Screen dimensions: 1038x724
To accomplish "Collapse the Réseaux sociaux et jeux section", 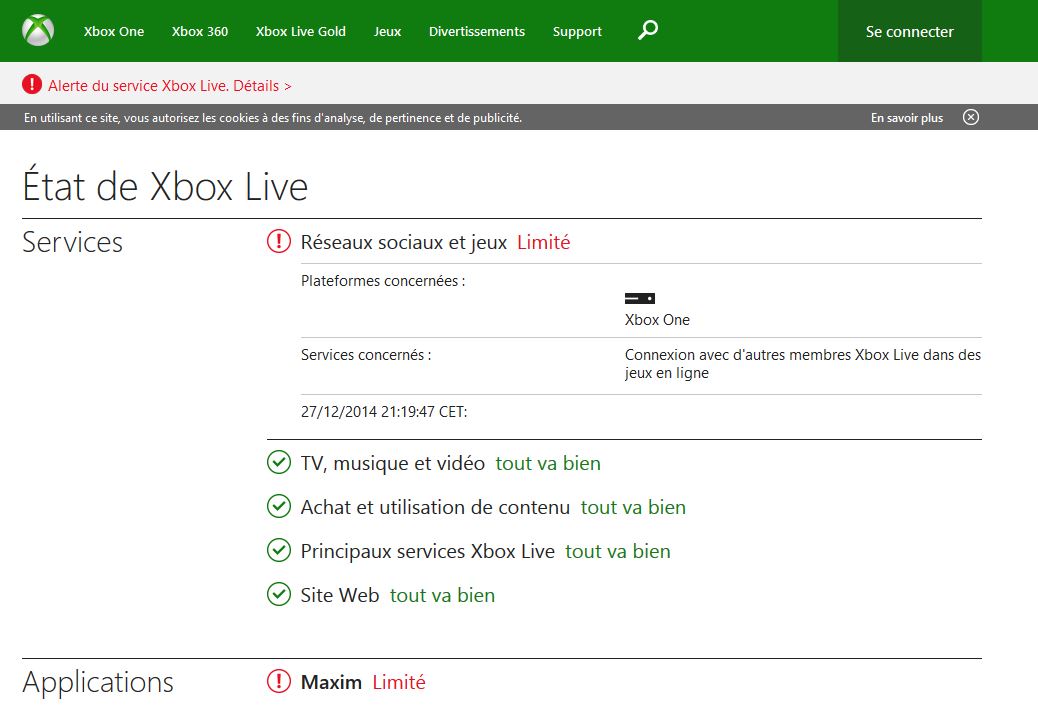I will point(404,242).
